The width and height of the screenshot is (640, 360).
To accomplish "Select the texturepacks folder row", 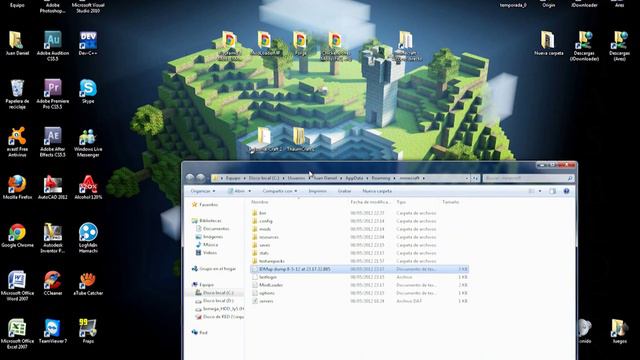I will click(359, 261).
